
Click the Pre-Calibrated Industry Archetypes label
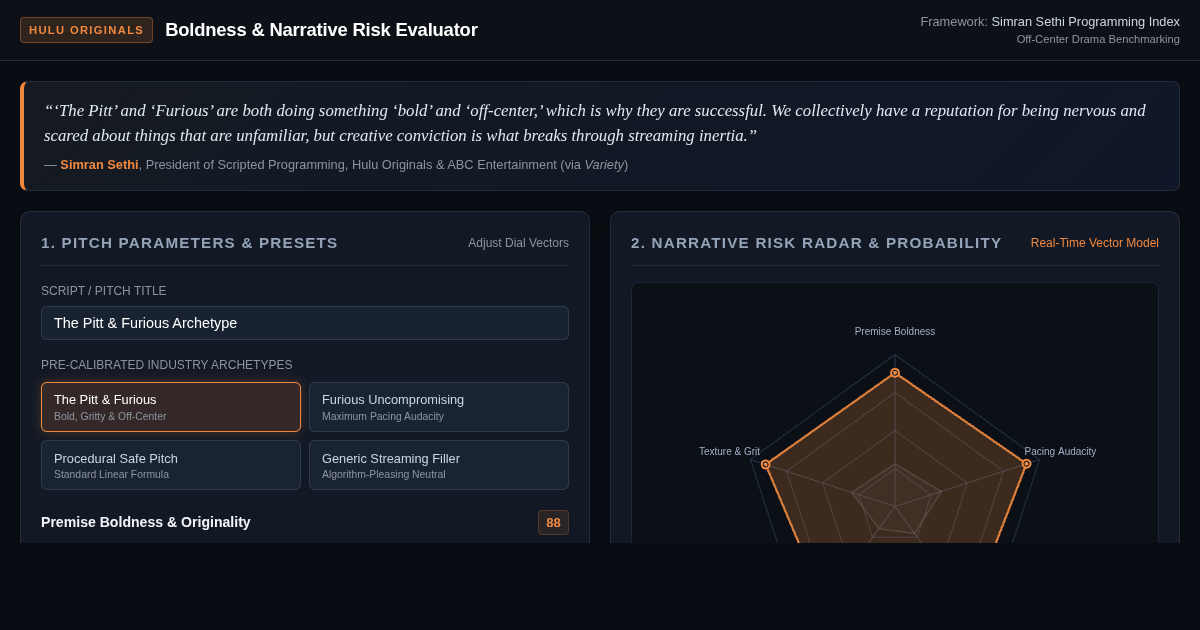click(x=167, y=365)
